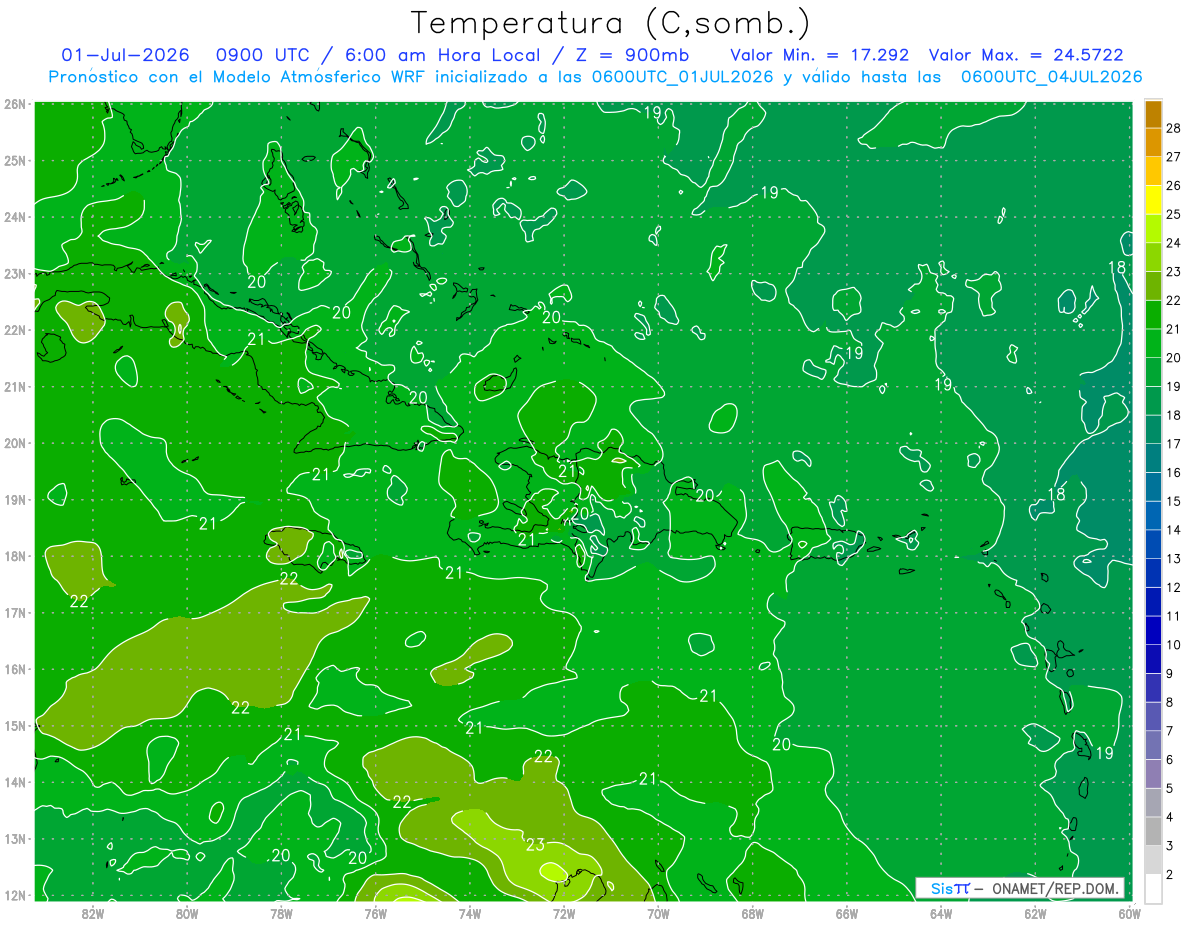Select initialization time '0600UTC_01JUL2026'
This screenshot has height=927, width=1200.
(682, 77)
